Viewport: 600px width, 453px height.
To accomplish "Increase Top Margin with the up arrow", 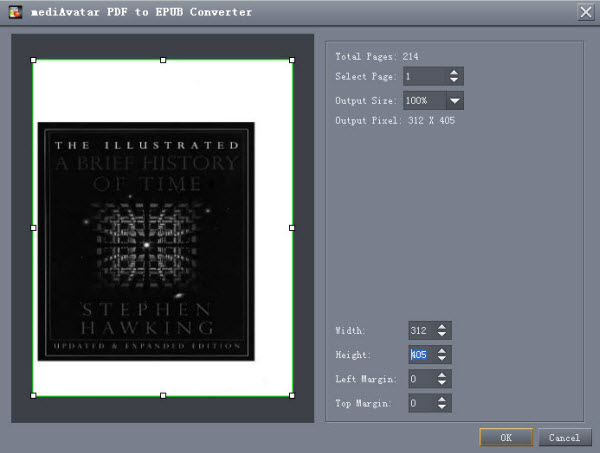I will coord(442,399).
